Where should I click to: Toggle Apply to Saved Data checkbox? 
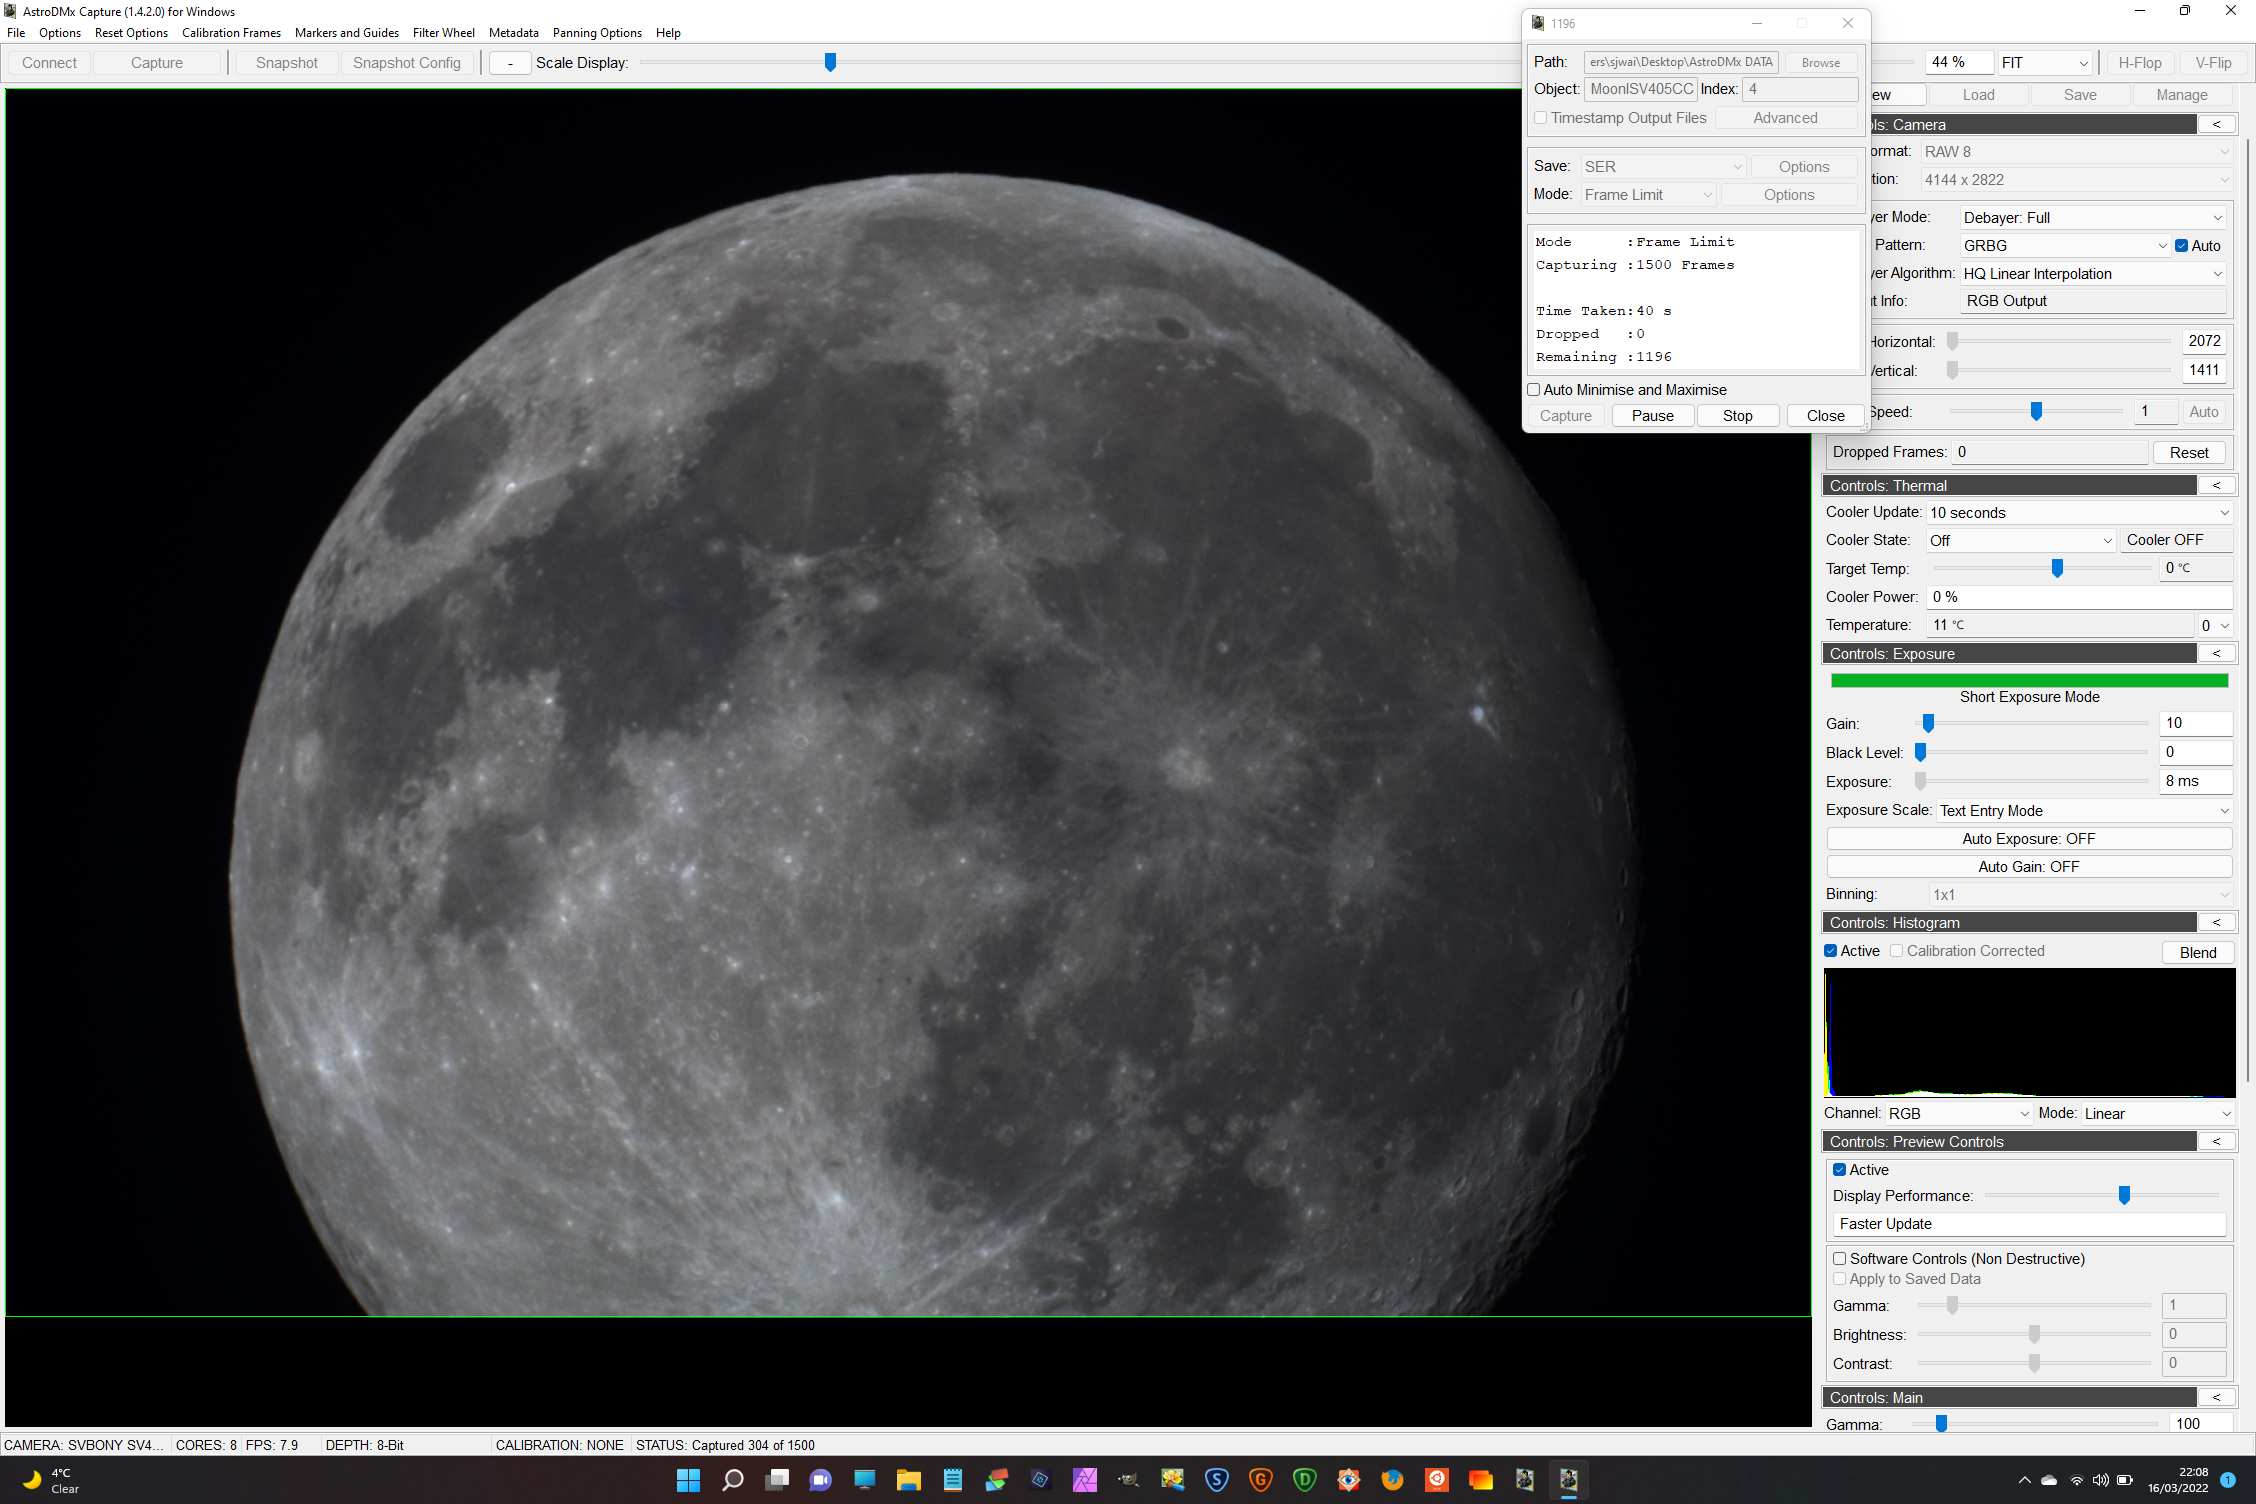1839,1279
